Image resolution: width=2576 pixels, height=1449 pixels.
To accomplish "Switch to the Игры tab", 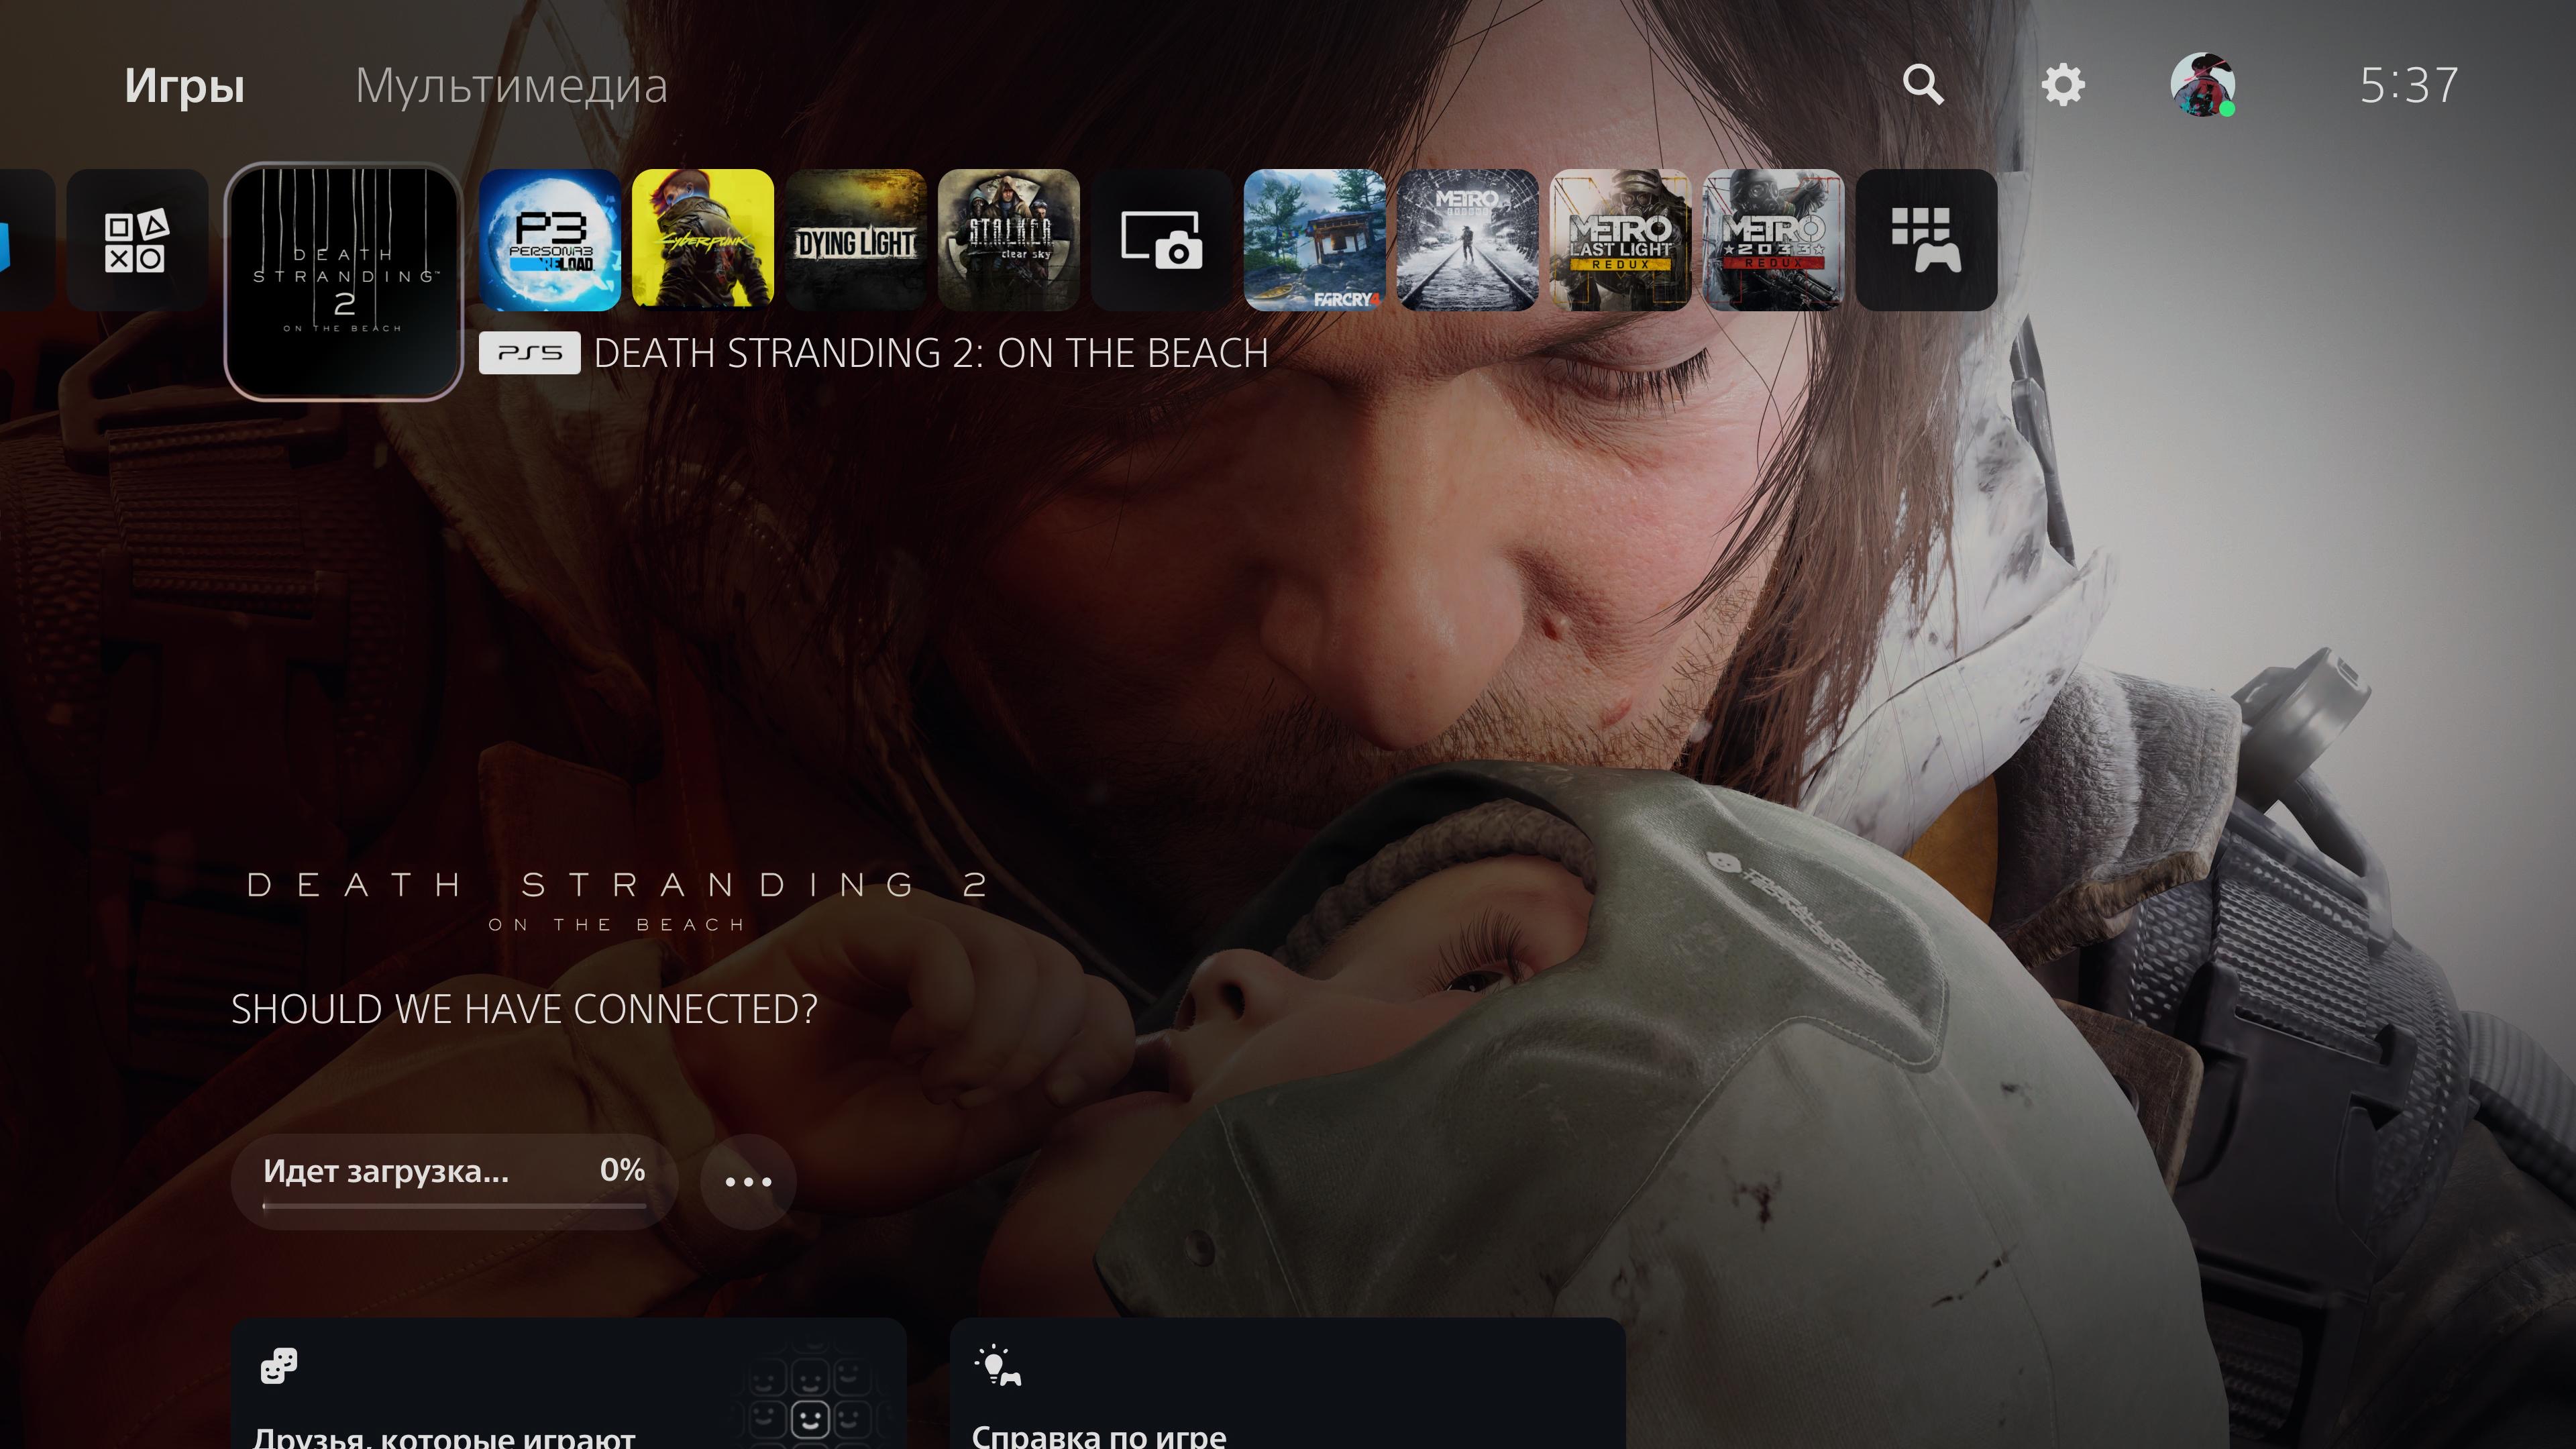I will click(x=184, y=86).
